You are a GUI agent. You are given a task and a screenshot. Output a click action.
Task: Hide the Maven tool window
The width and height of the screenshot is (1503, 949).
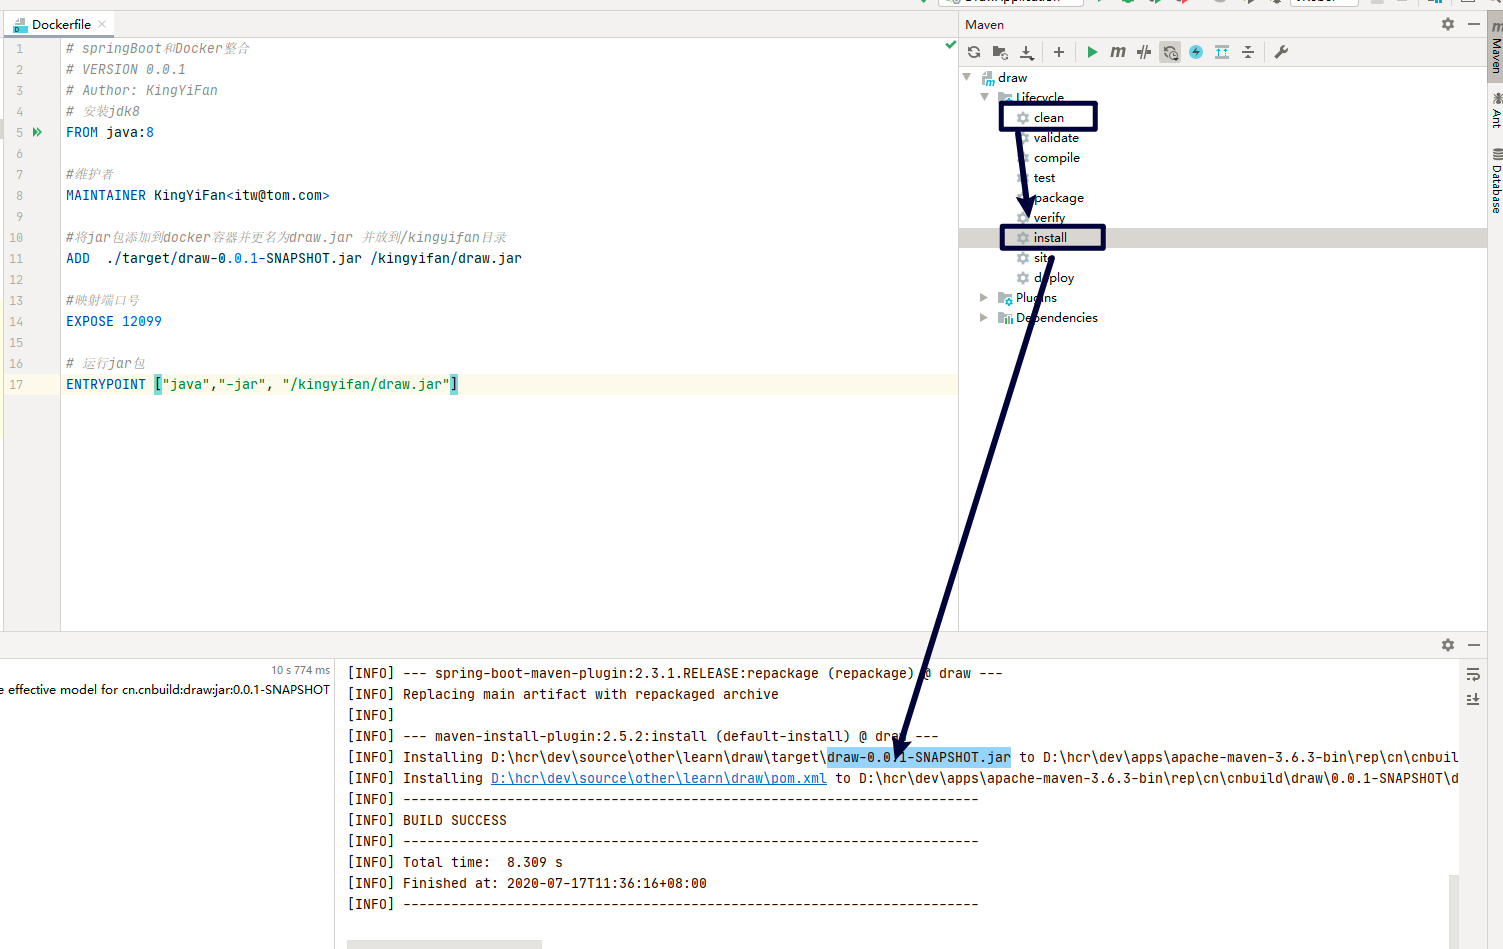coord(1474,24)
